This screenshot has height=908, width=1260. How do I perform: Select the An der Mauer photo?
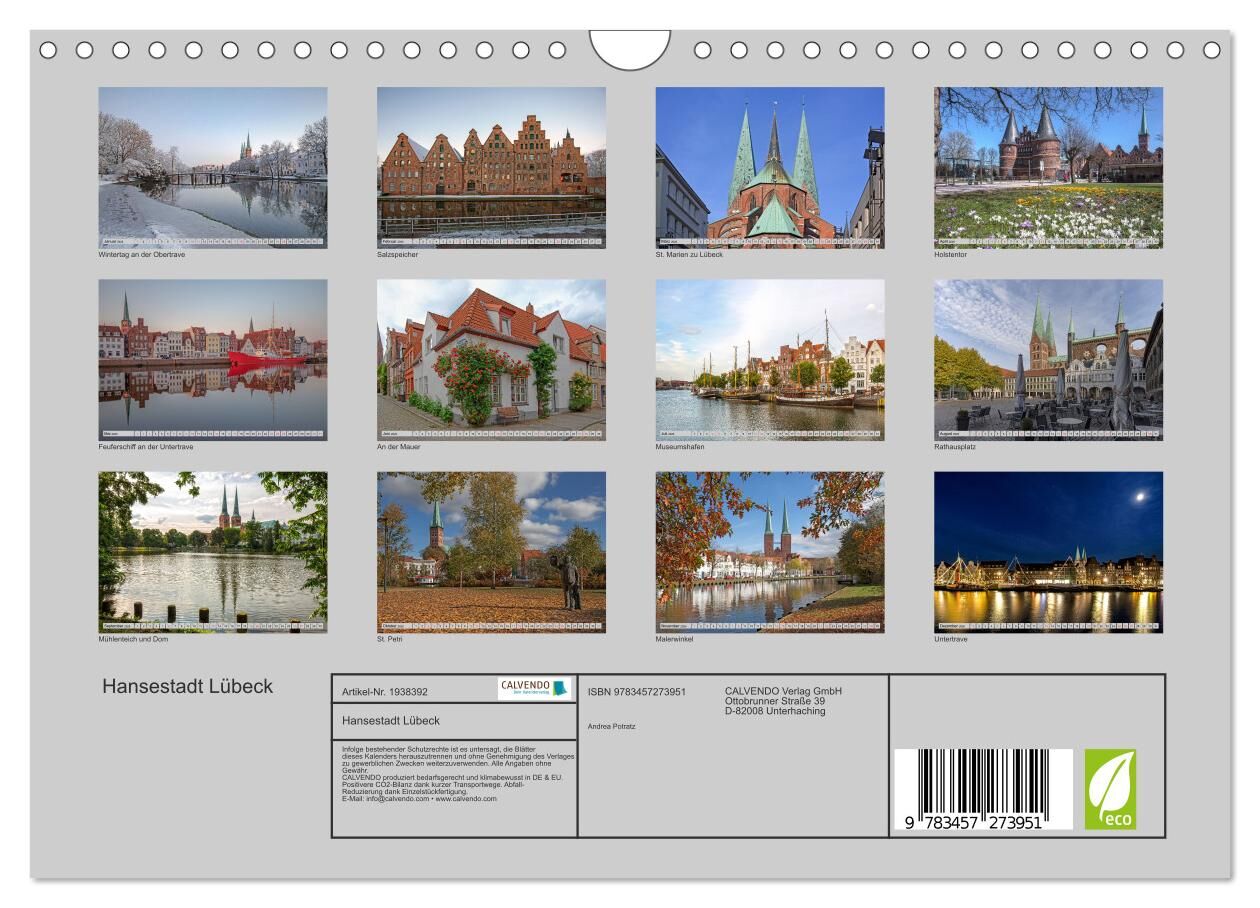(x=491, y=359)
